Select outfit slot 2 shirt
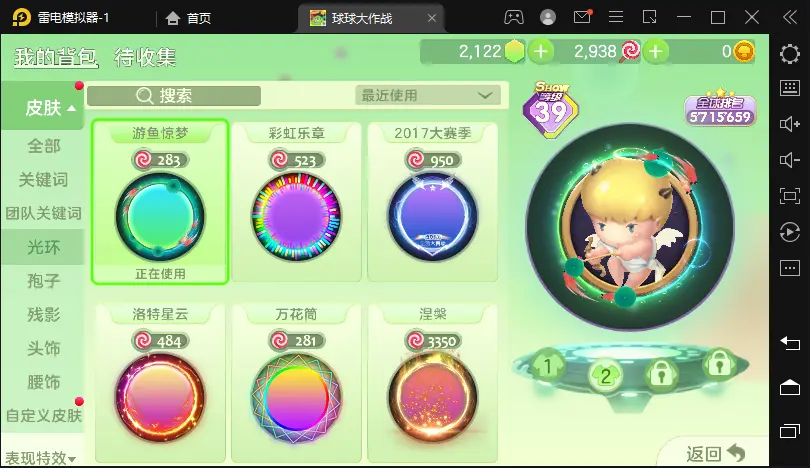 [605, 376]
